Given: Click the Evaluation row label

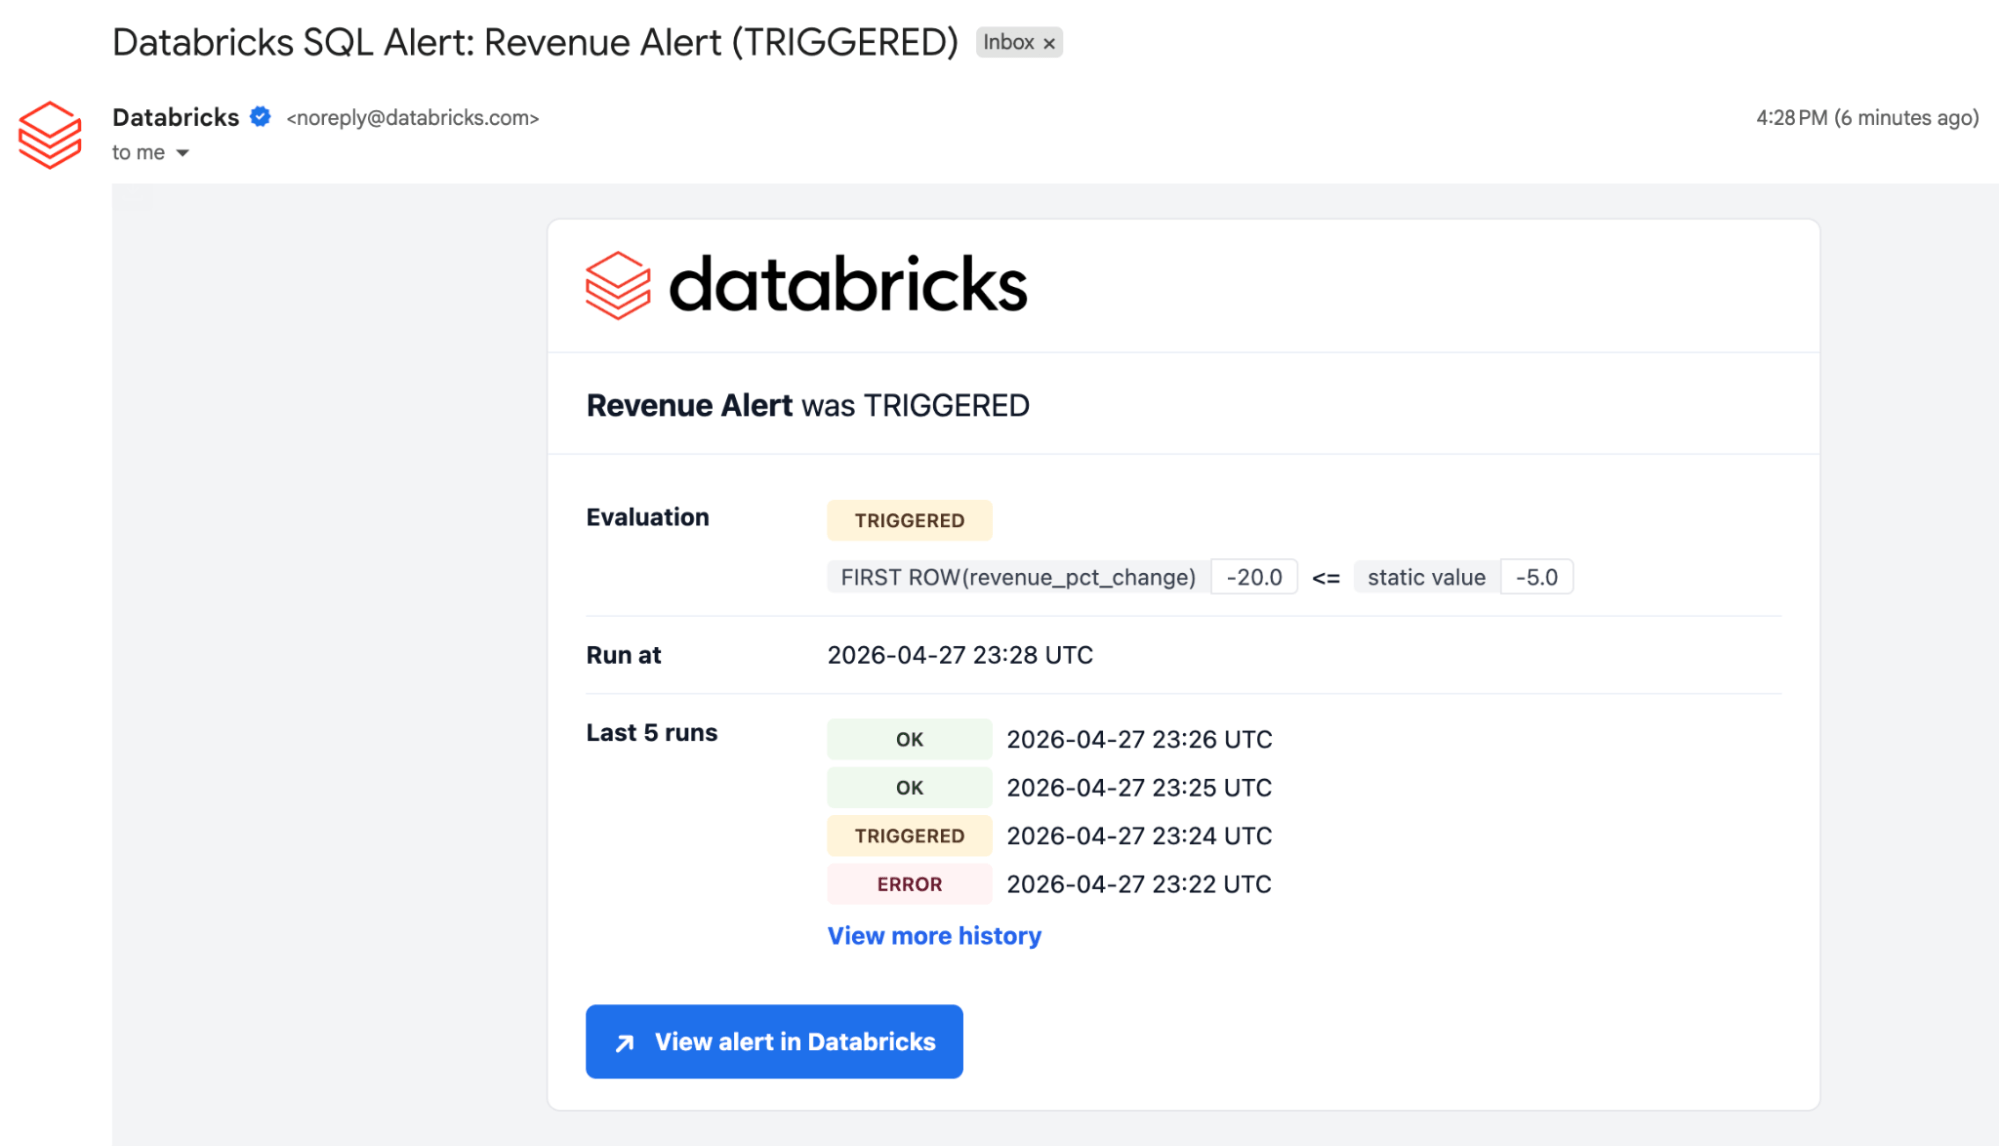Looking at the screenshot, I should tap(647, 517).
